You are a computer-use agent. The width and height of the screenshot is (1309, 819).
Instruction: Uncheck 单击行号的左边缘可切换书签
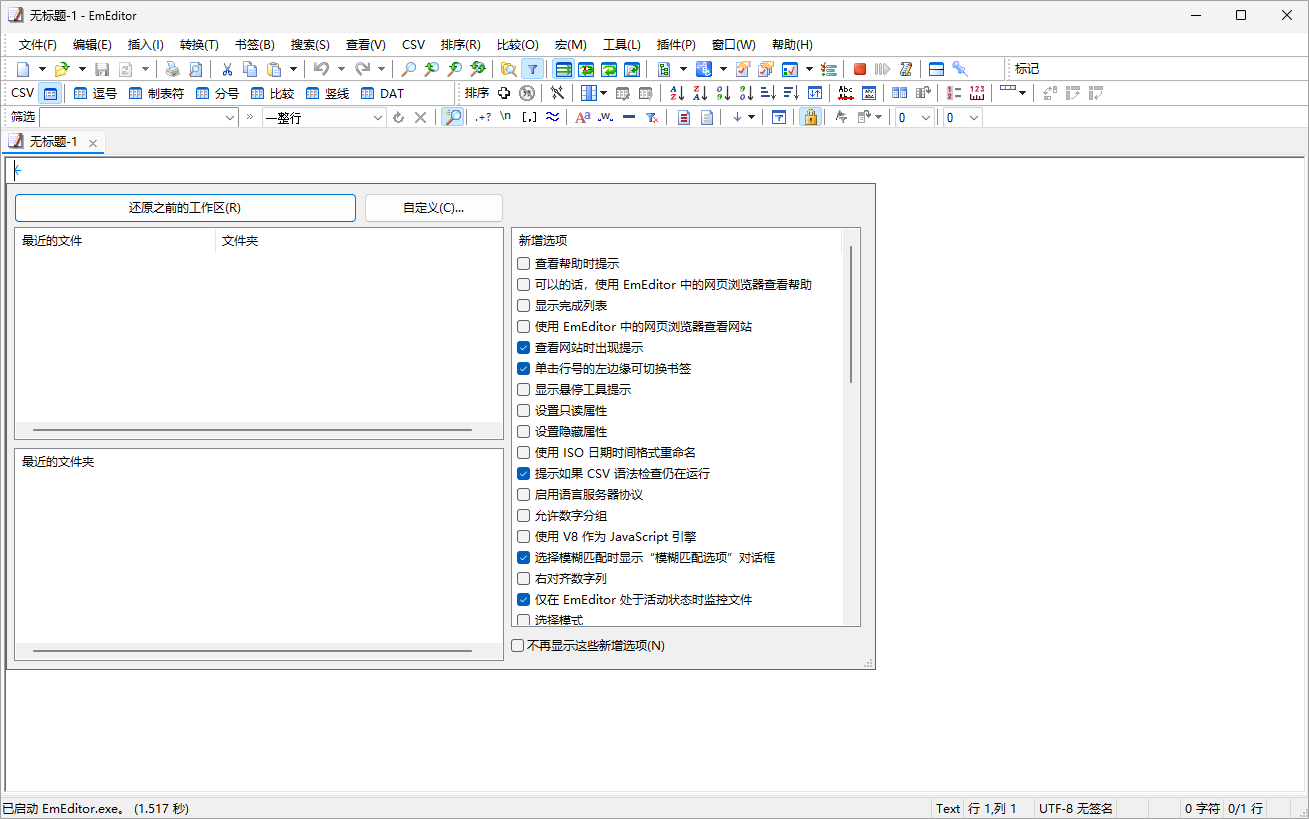523,369
